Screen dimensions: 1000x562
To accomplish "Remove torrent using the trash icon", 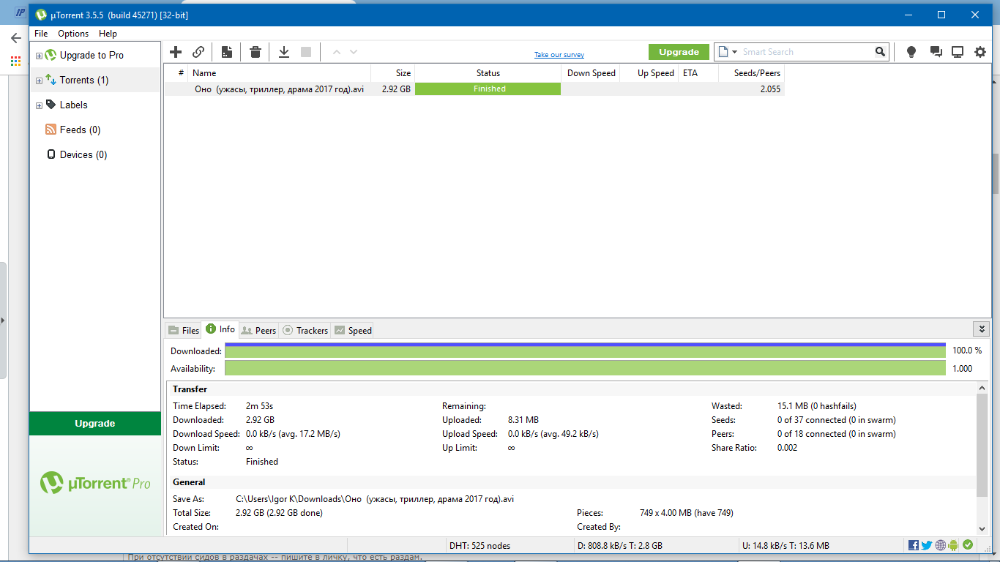I will tap(256, 52).
